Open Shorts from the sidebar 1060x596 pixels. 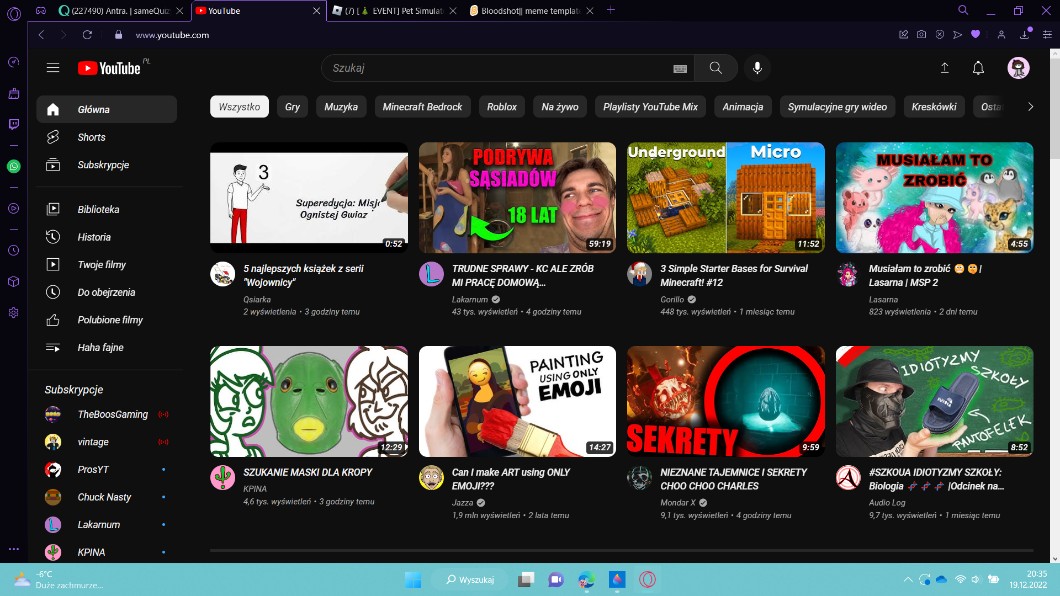(x=91, y=137)
